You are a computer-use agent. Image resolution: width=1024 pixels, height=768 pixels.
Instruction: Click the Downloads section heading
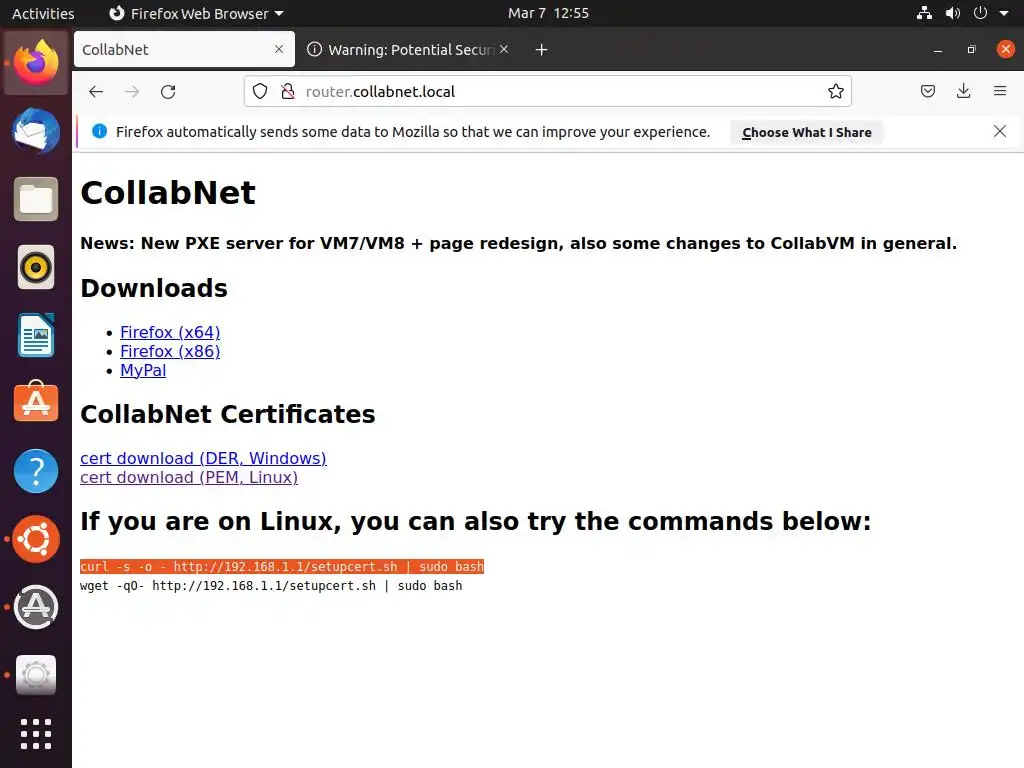click(x=153, y=288)
